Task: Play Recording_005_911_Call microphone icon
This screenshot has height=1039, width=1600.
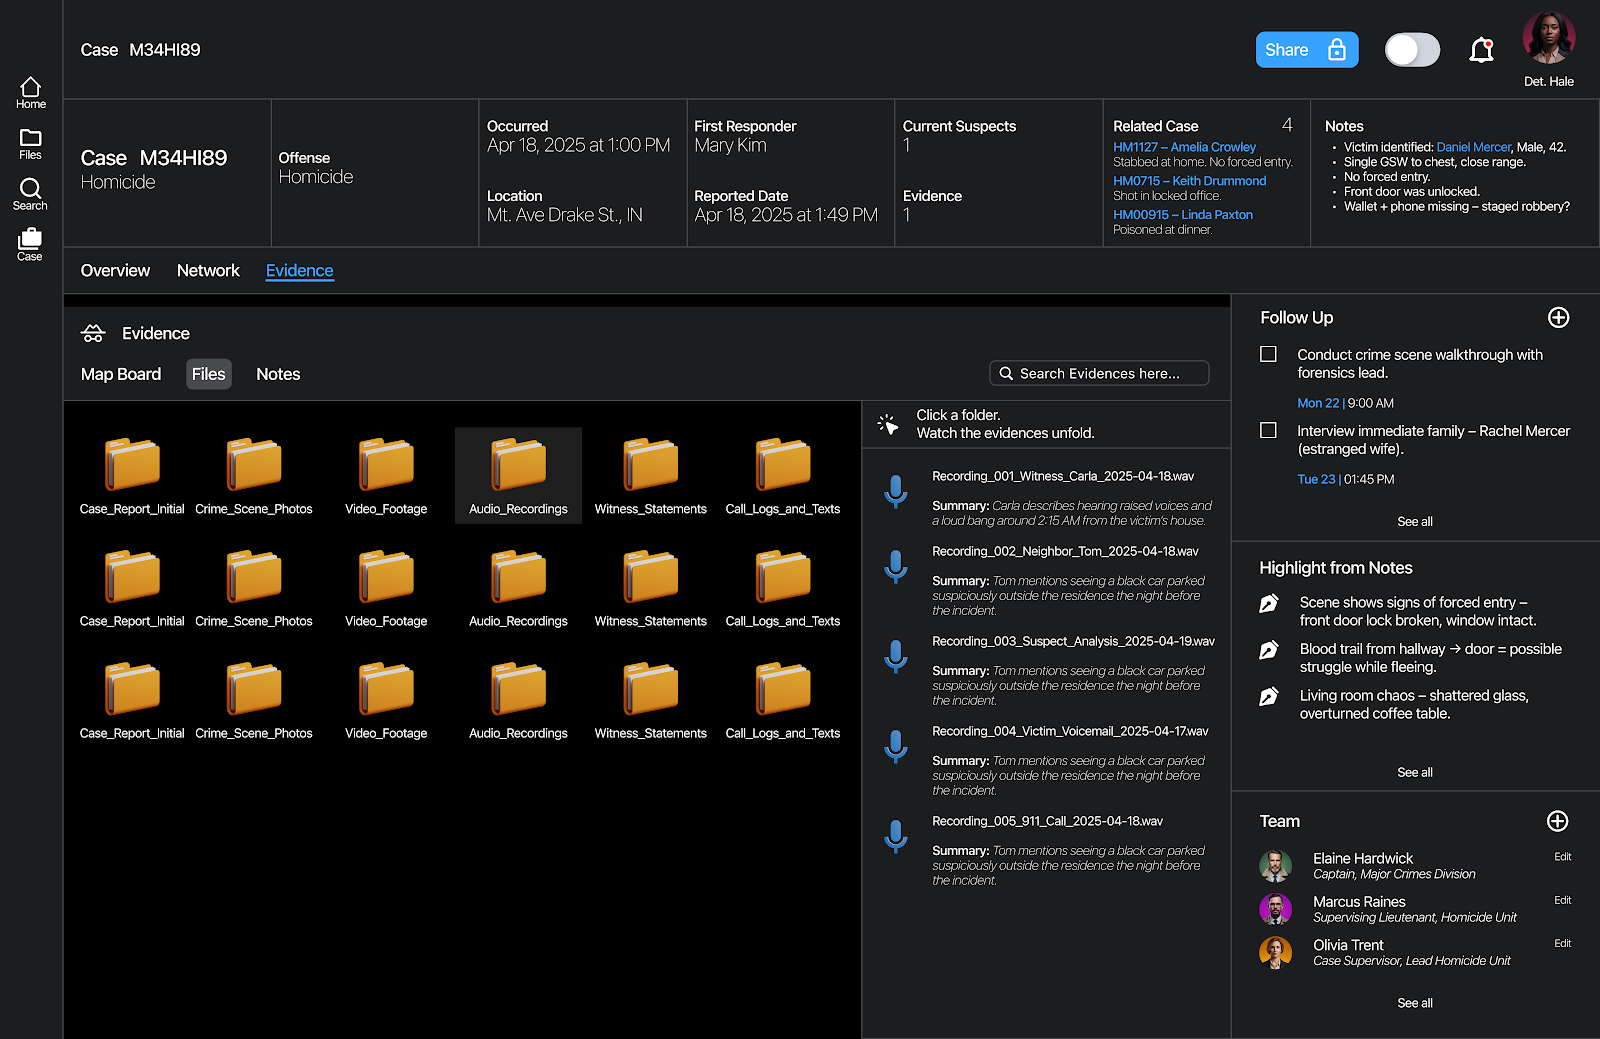Action: tap(896, 836)
